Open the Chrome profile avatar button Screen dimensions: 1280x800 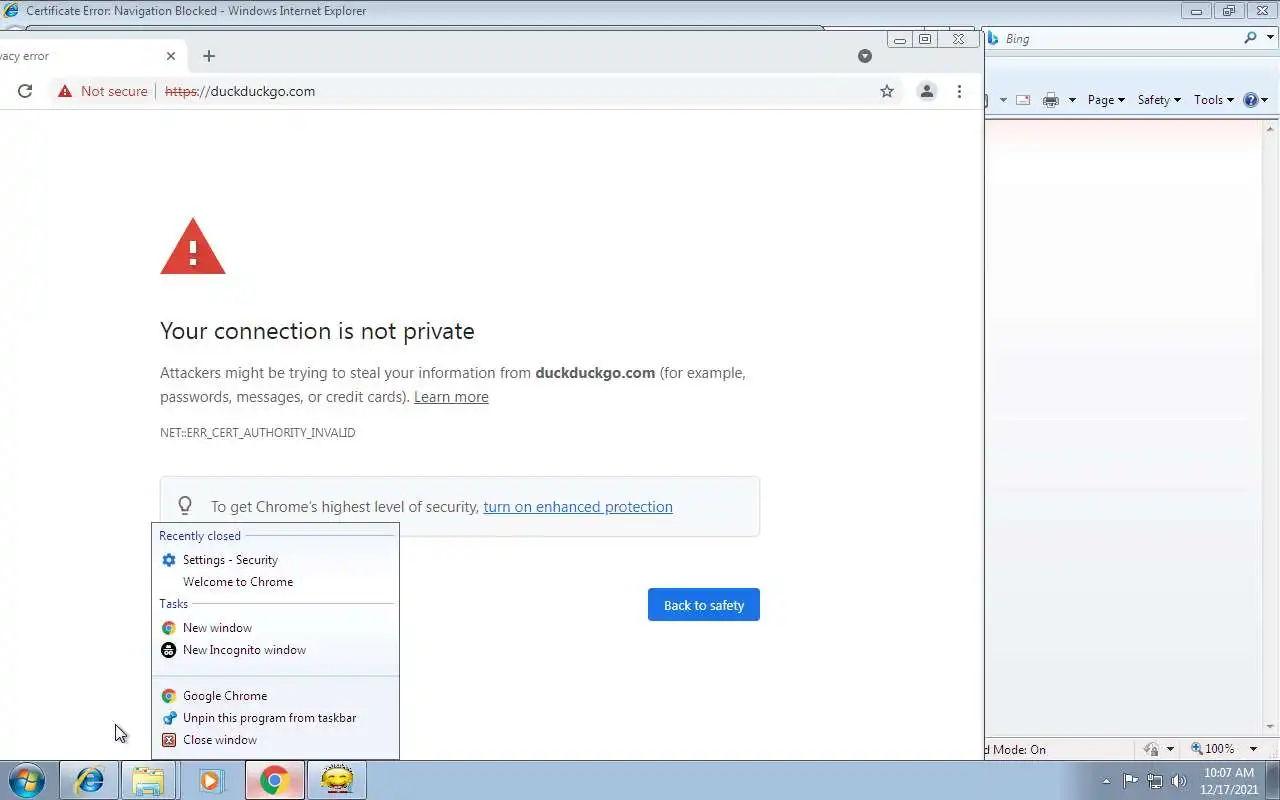click(927, 91)
